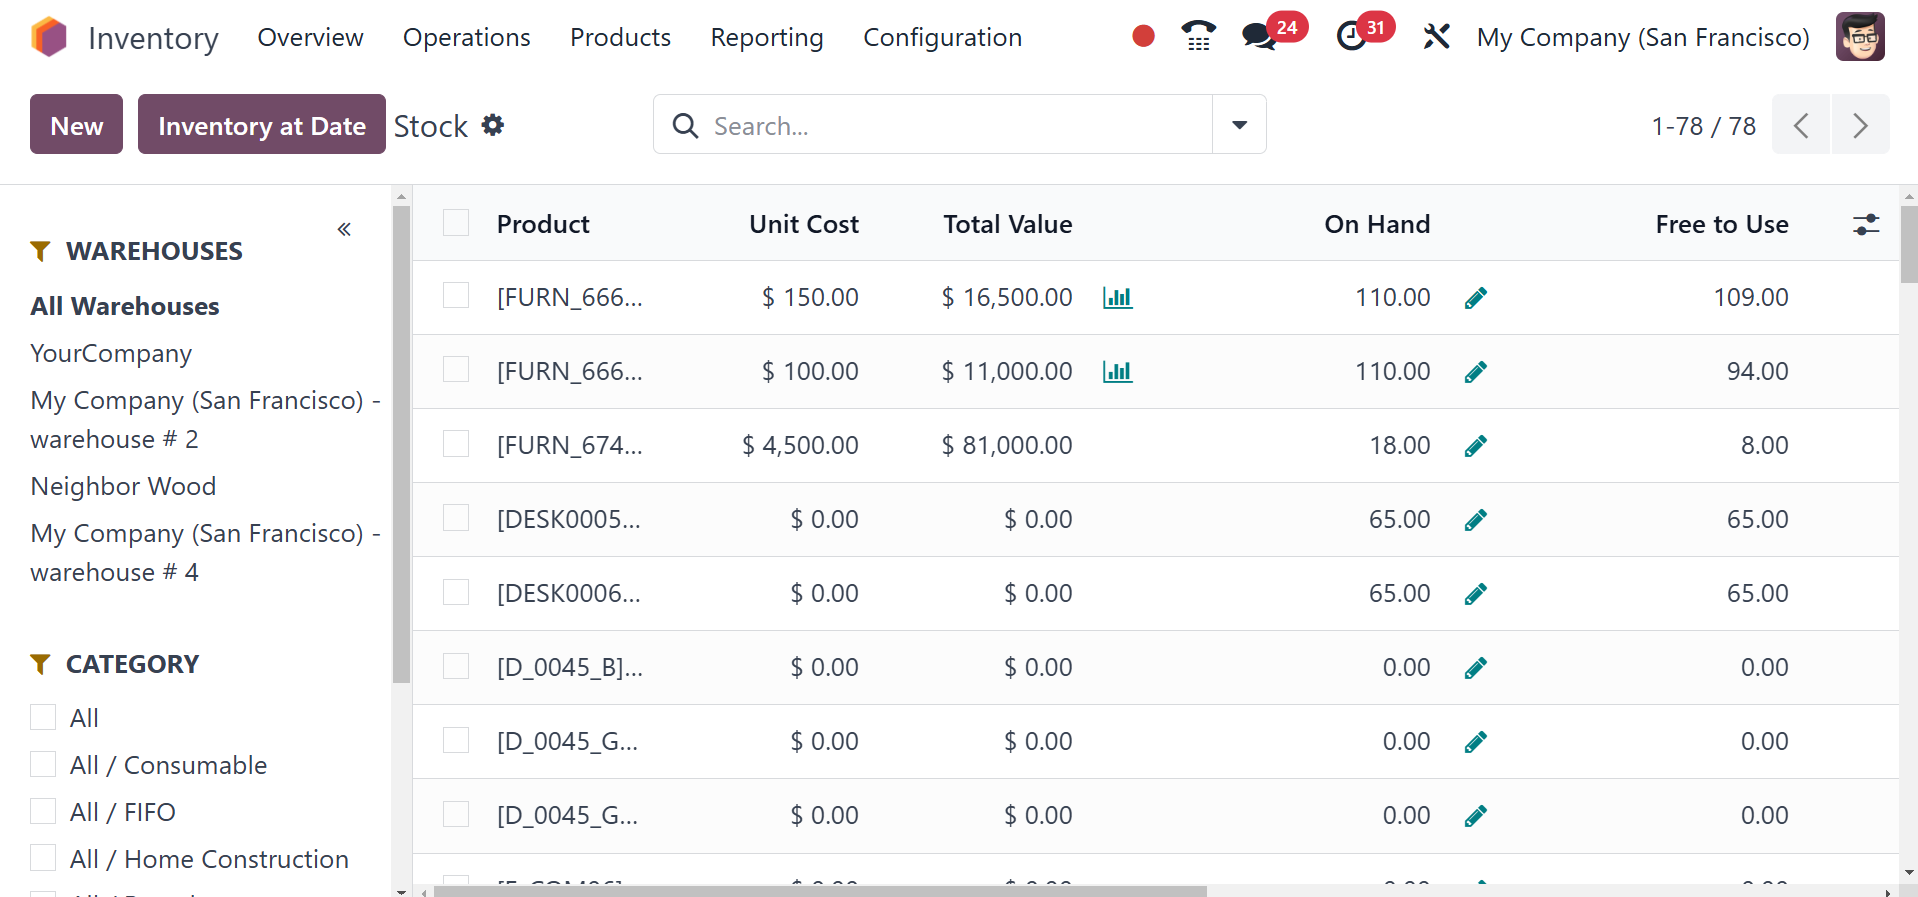Open the activities clock icon with 31 badge
The image size is (1918, 897).
pos(1352,37)
